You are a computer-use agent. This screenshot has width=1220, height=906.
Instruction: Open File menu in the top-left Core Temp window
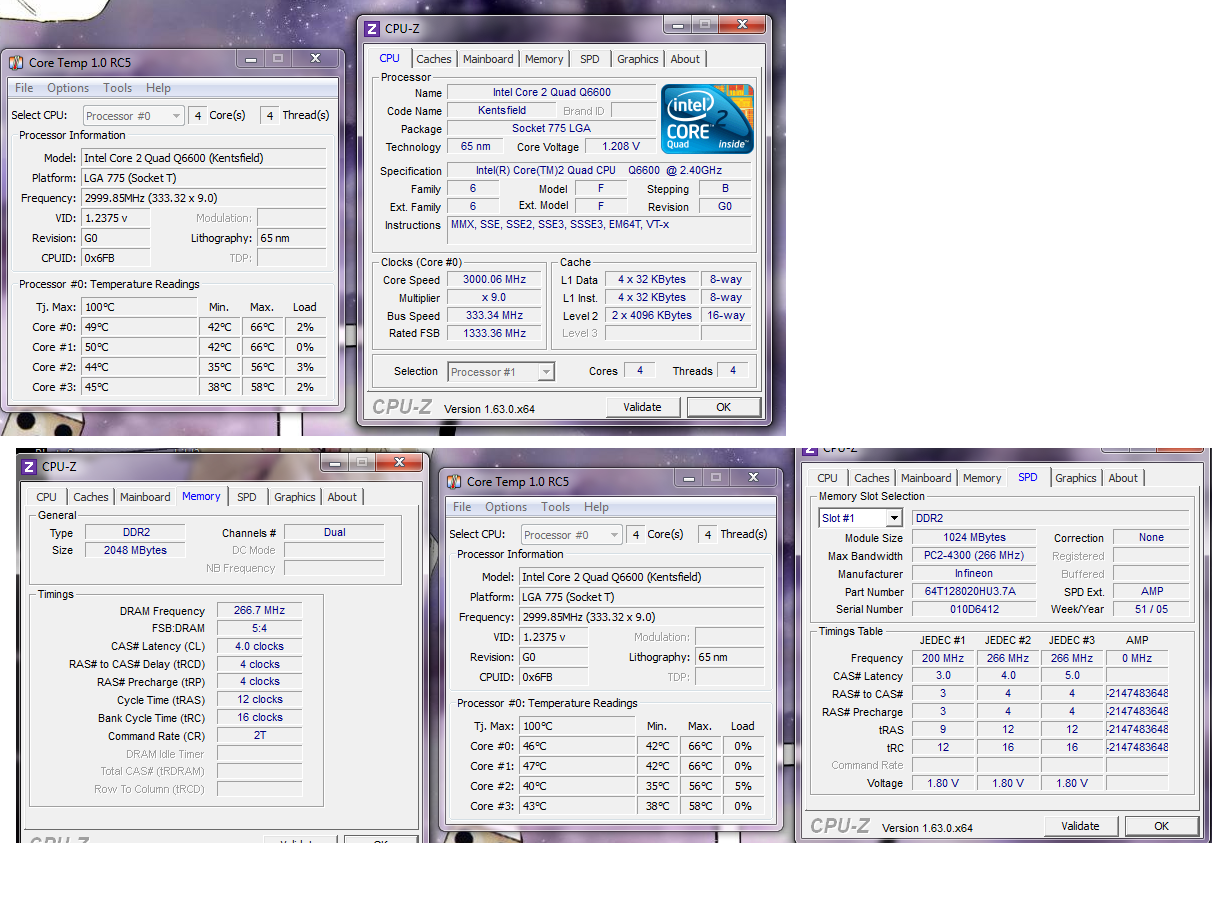tap(24, 88)
